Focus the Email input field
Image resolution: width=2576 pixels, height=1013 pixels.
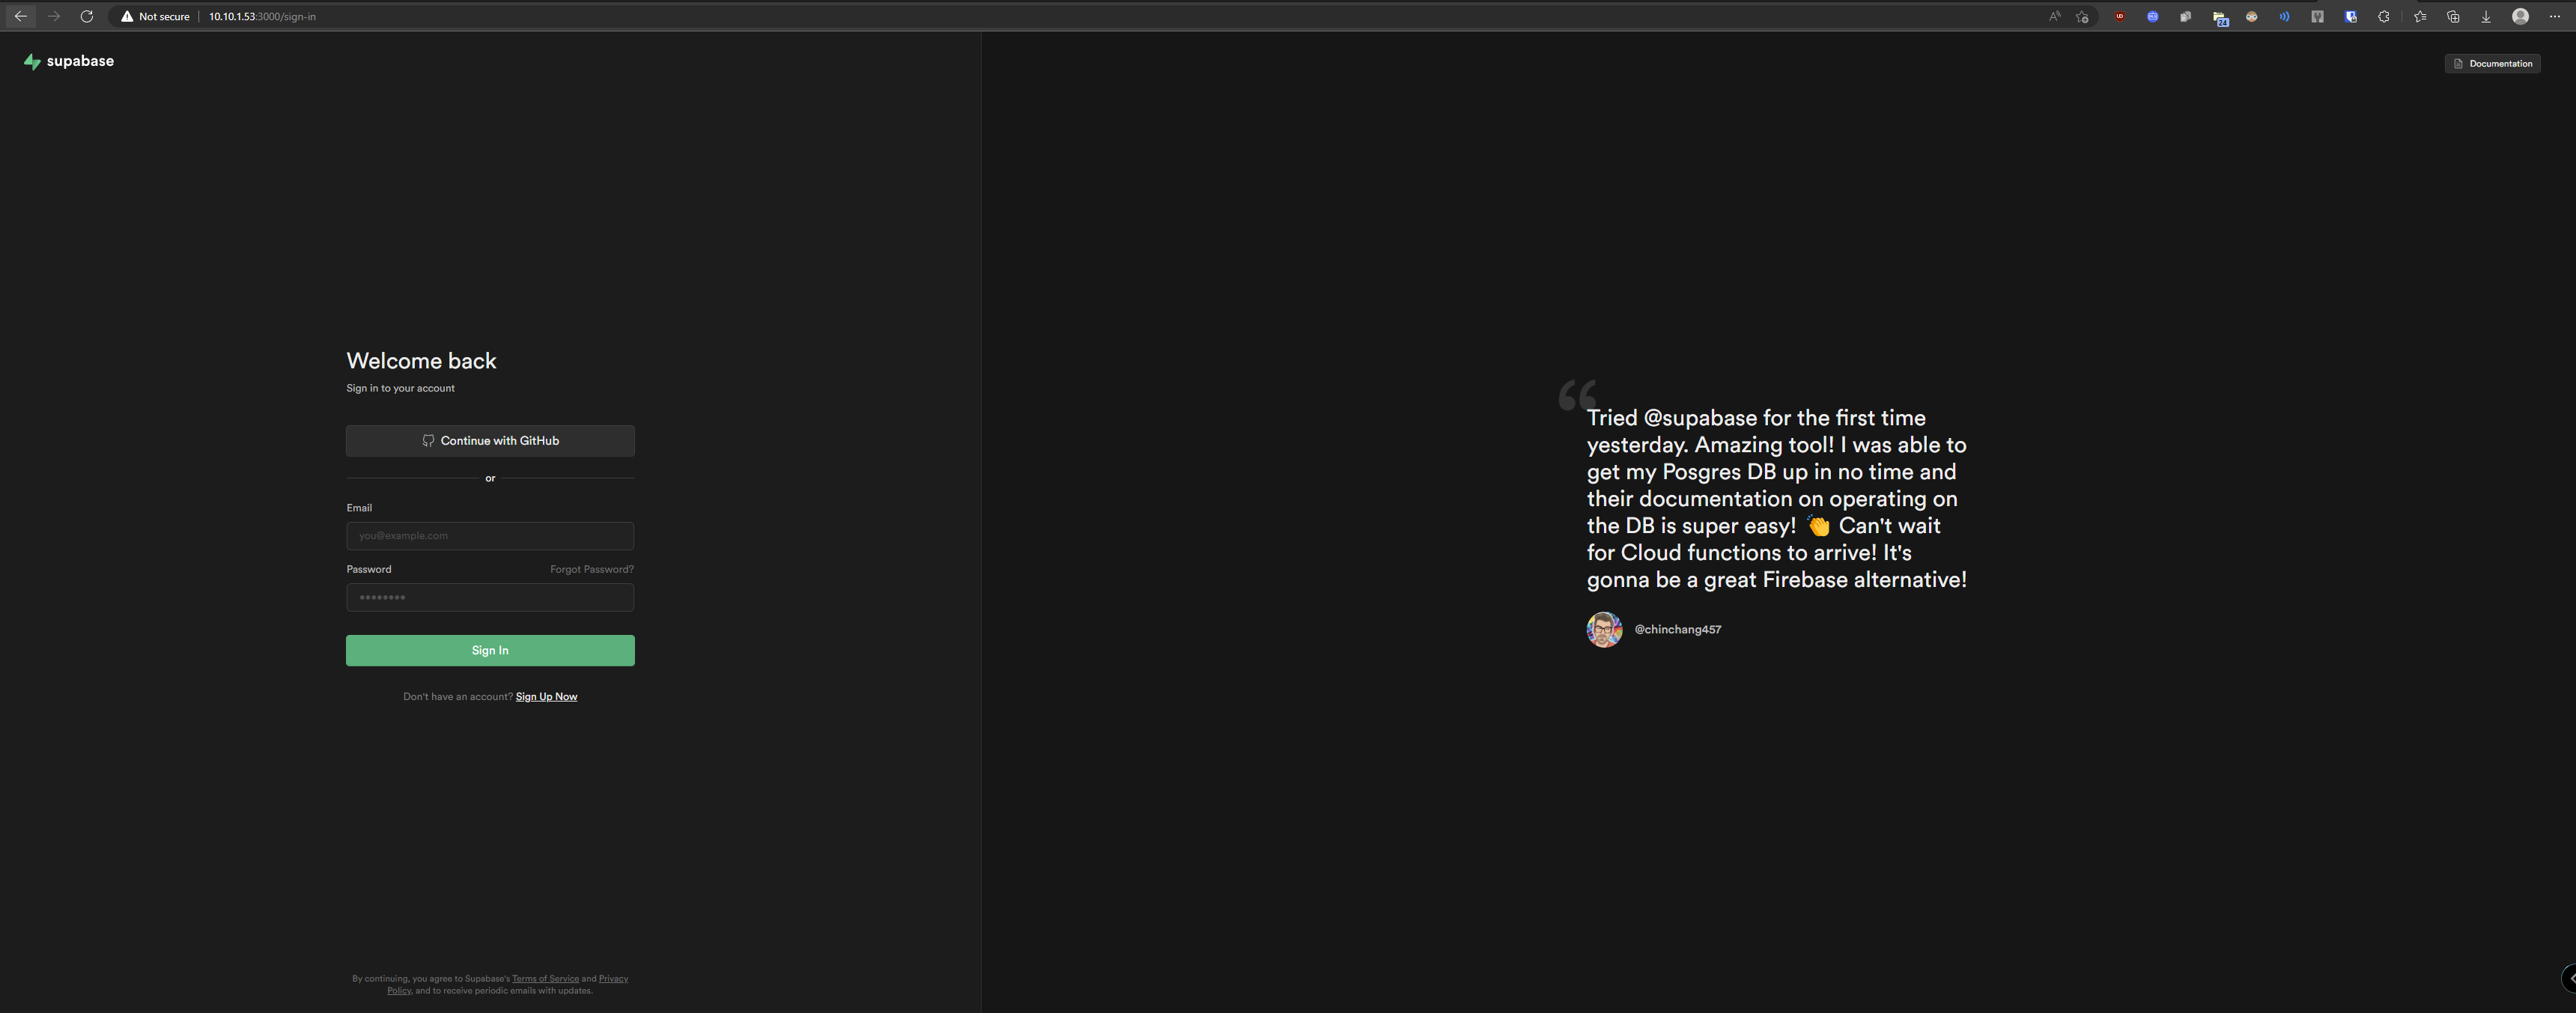490,536
